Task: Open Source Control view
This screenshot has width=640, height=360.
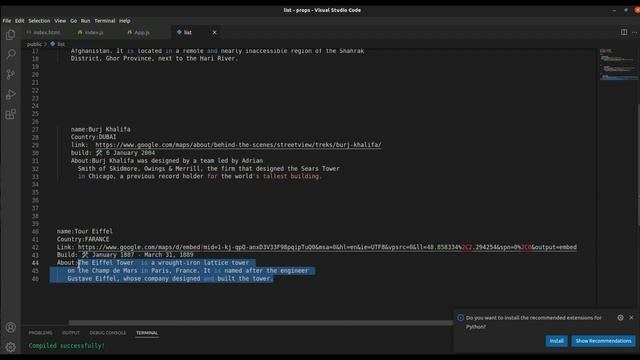Action: click(11, 74)
